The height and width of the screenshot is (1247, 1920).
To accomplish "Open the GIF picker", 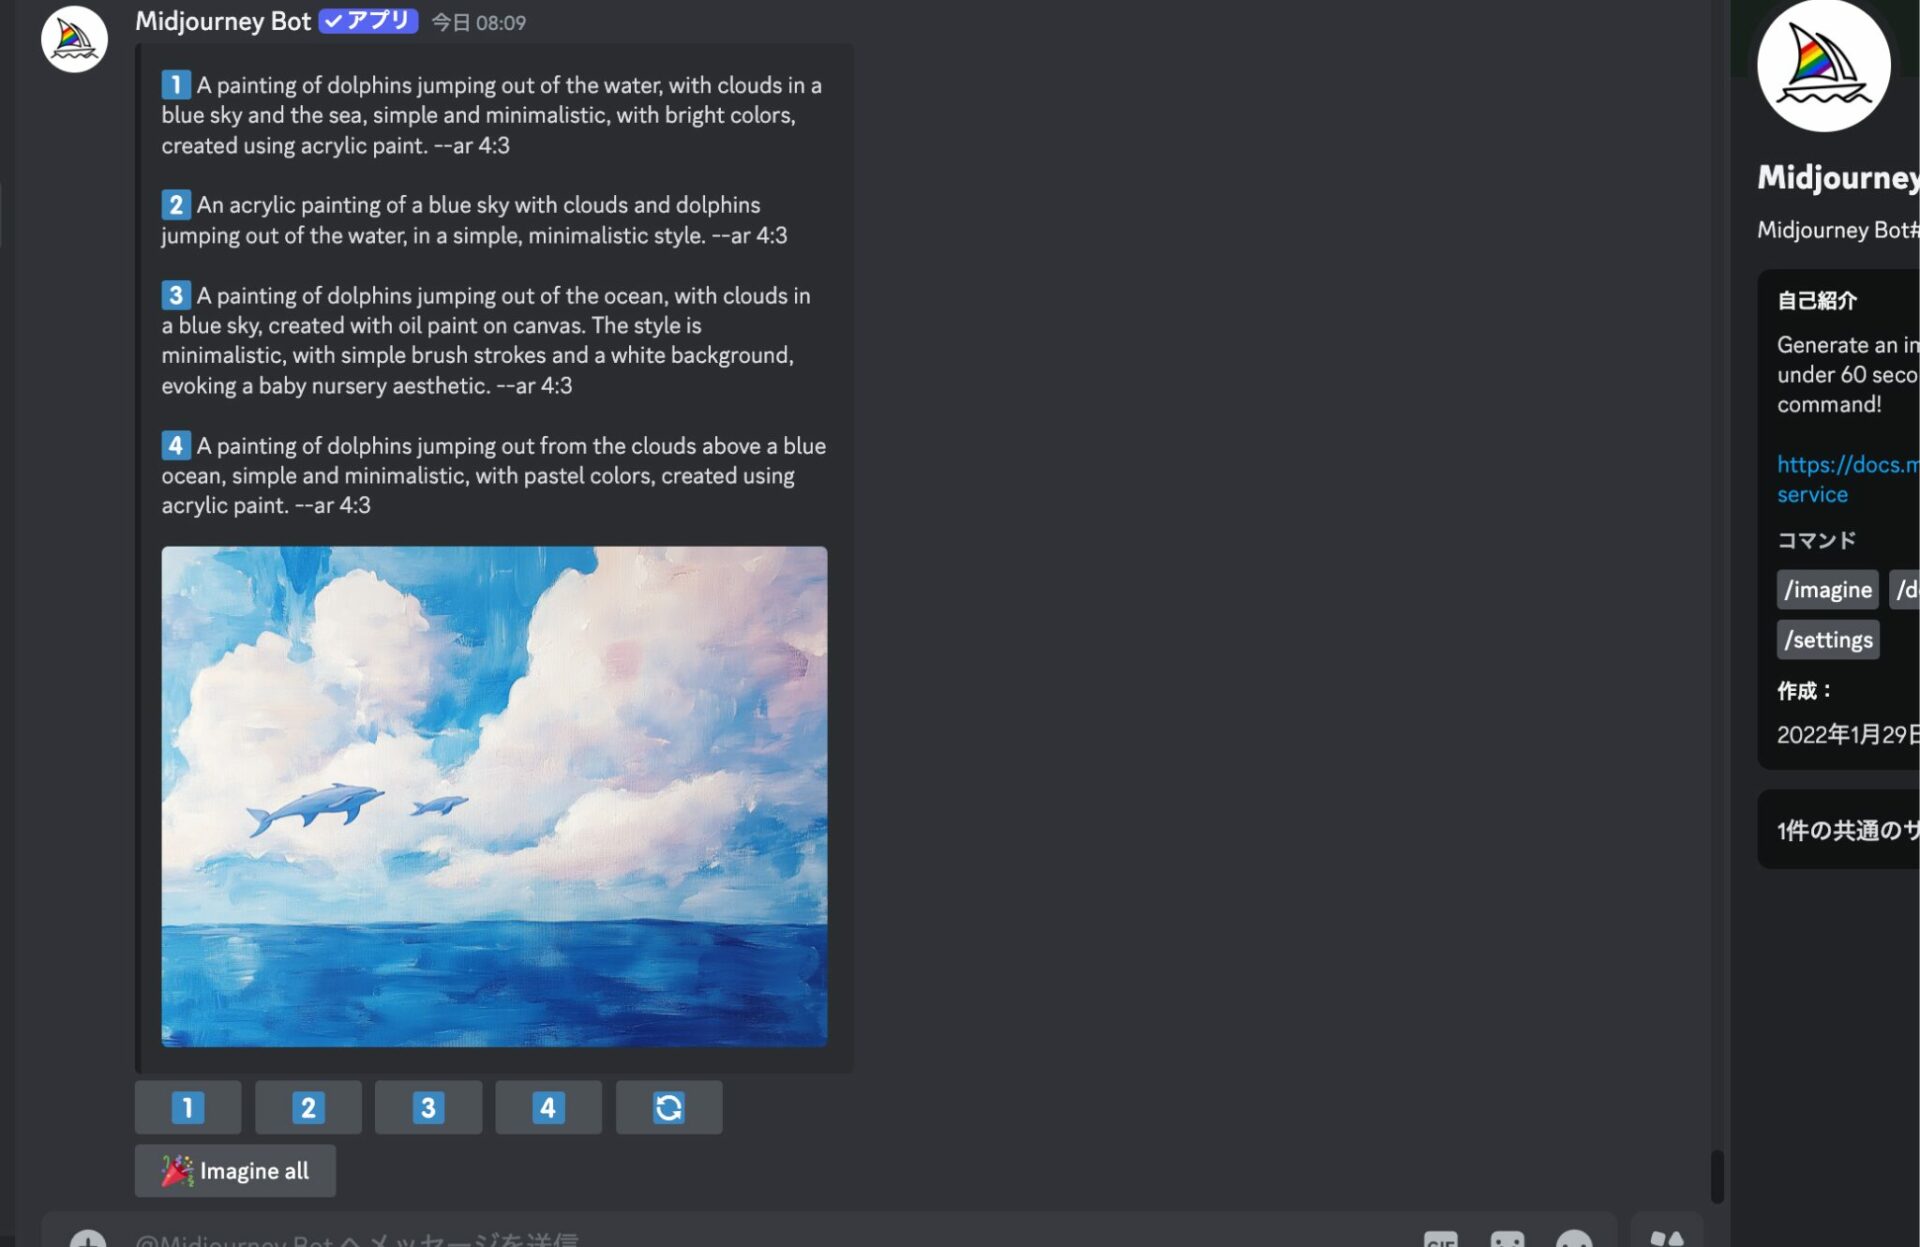I will pyautogui.click(x=1440, y=1240).
